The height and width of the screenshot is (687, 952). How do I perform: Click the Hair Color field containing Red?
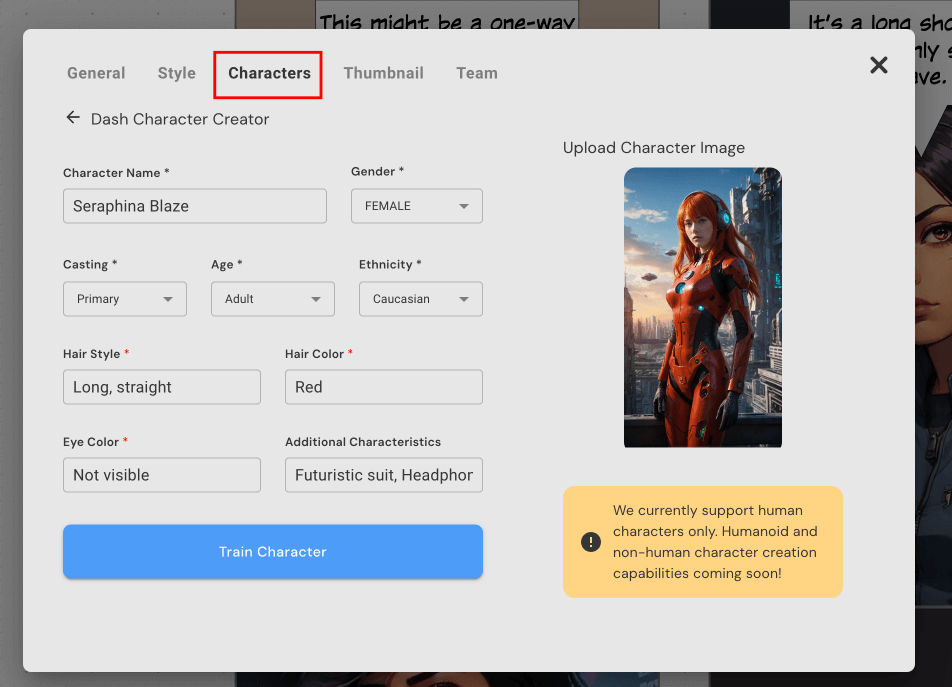tap(383, 387)
